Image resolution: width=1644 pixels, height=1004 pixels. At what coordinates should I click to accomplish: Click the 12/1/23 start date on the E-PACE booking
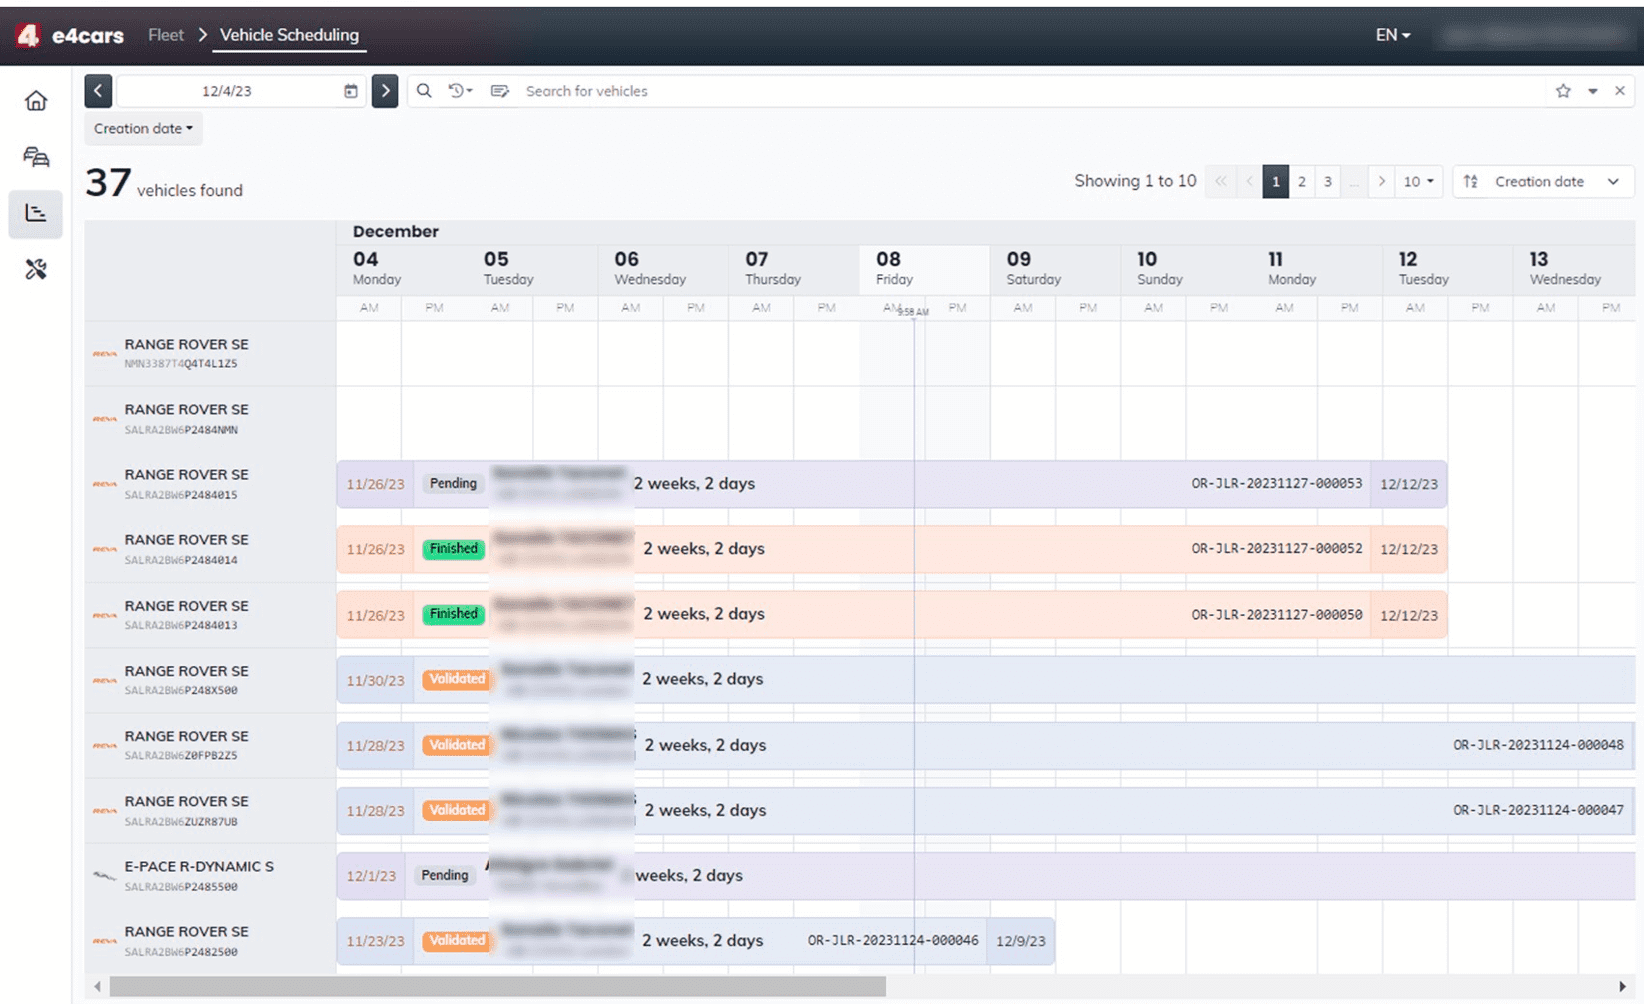[x=371, y=876]
